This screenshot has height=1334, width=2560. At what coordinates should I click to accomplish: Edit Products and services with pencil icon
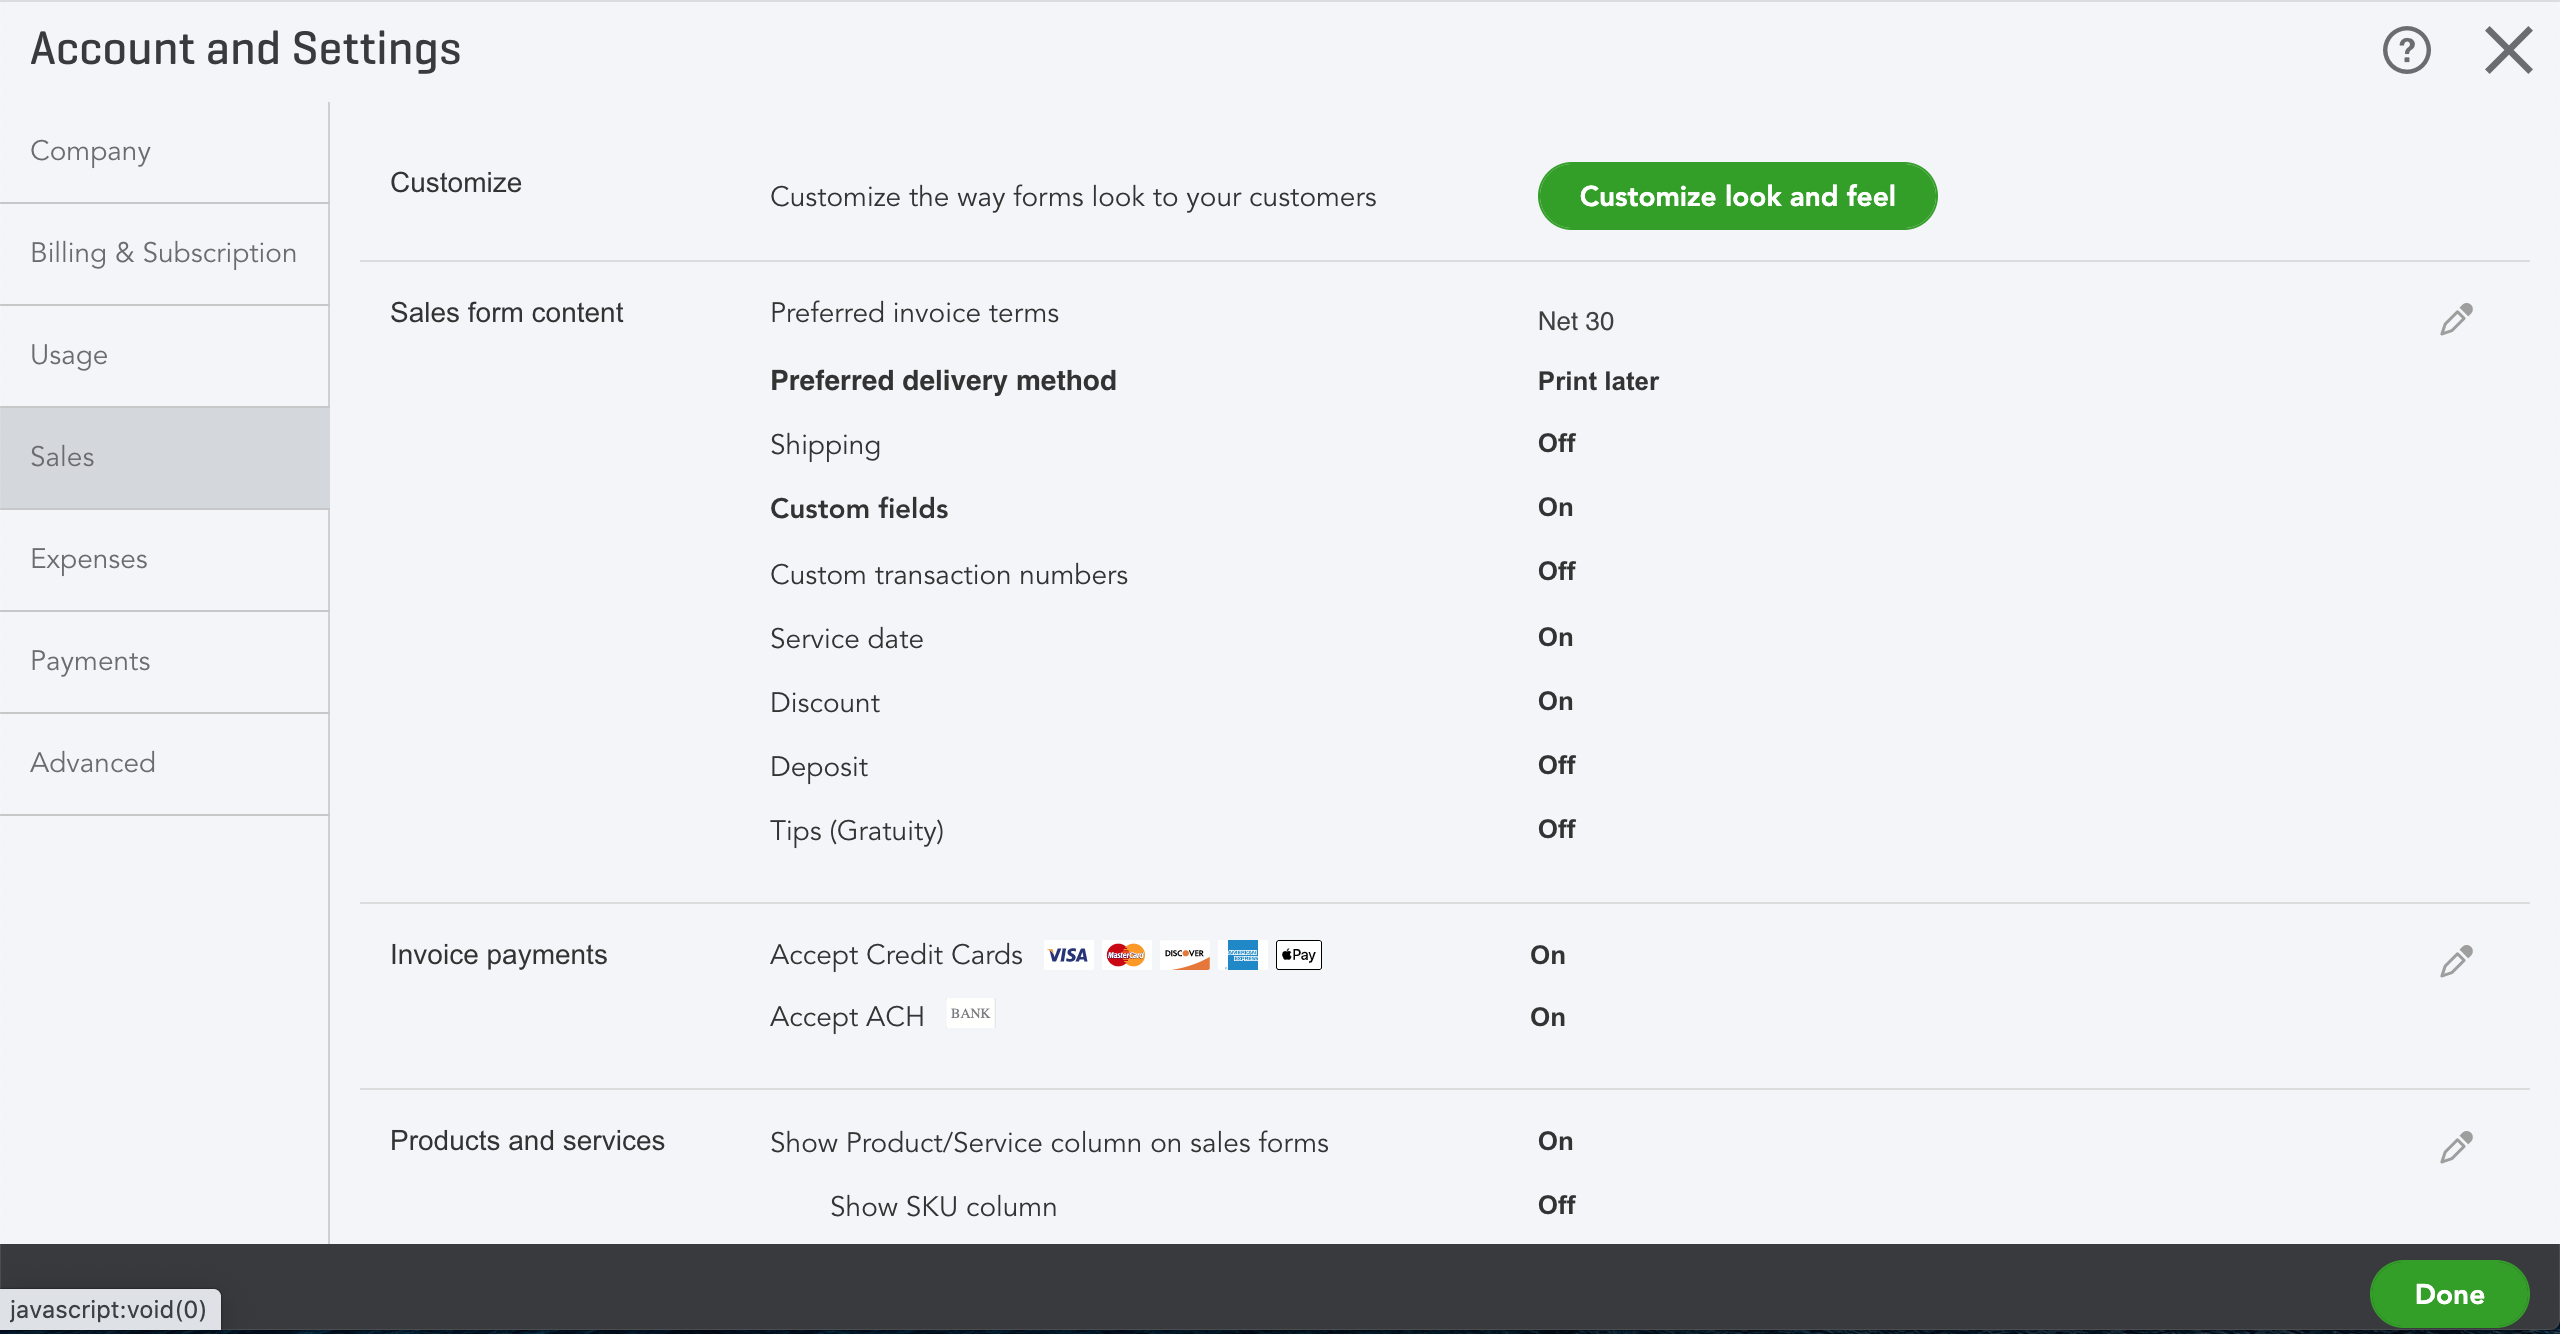pos(2456,1147)
